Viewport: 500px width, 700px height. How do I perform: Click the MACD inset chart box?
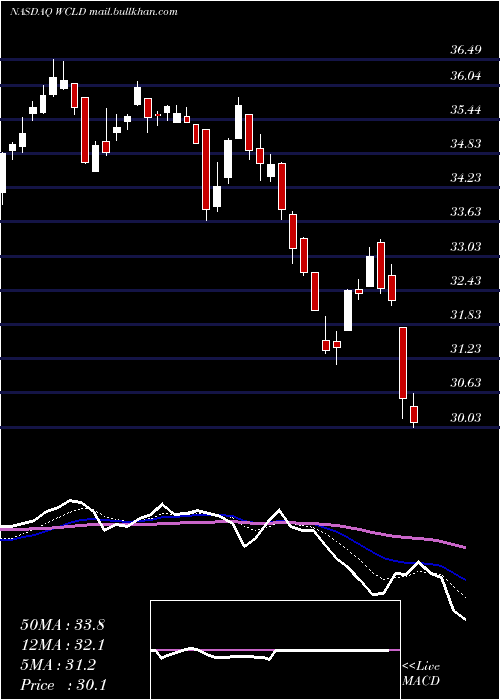point(275,650)
